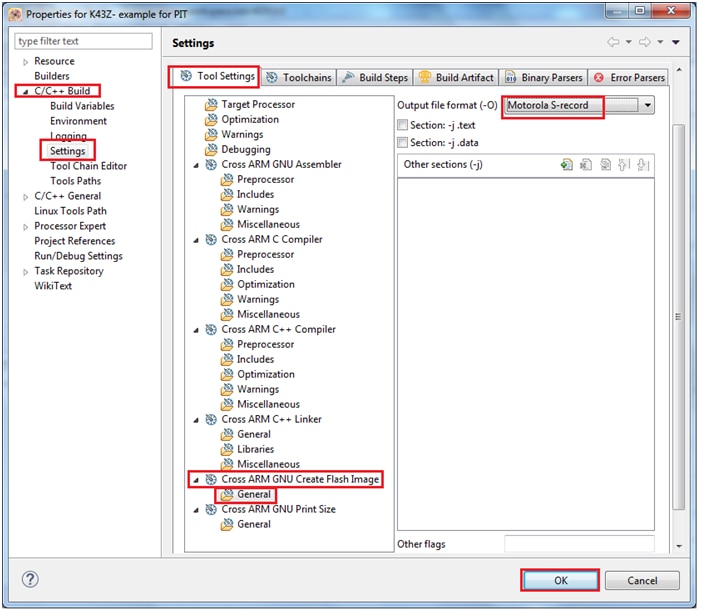Image resolution: width=701 pixels, height=612 pixels.
Task: Enable the Section -j .text checkbox
Action: pyautogui.click(x=403, y=125)
